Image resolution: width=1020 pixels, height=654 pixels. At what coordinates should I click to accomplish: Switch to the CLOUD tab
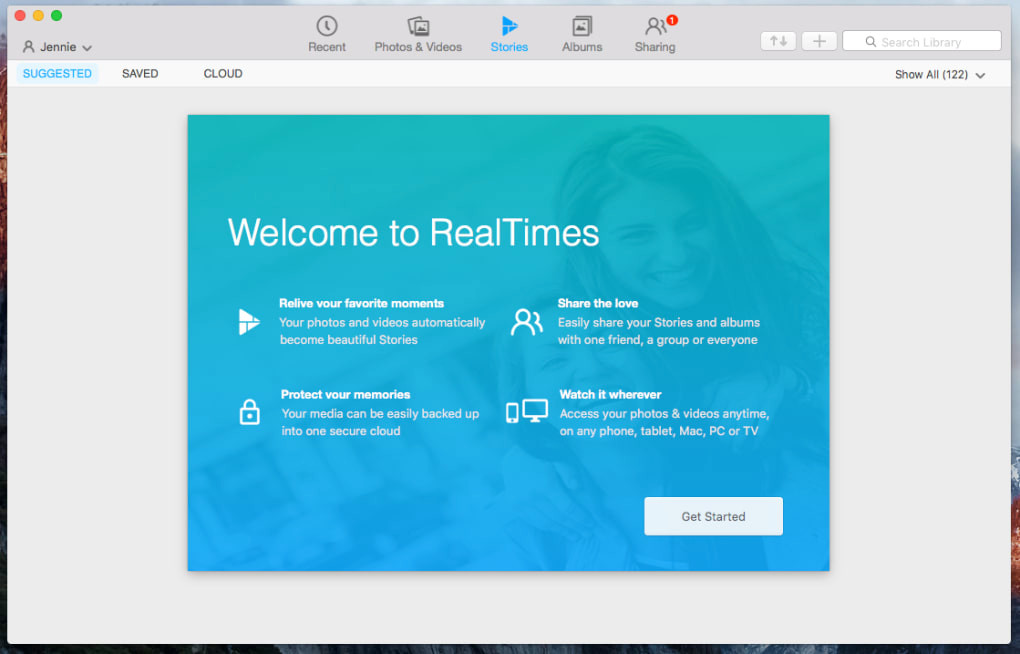[x=222, y=74]
